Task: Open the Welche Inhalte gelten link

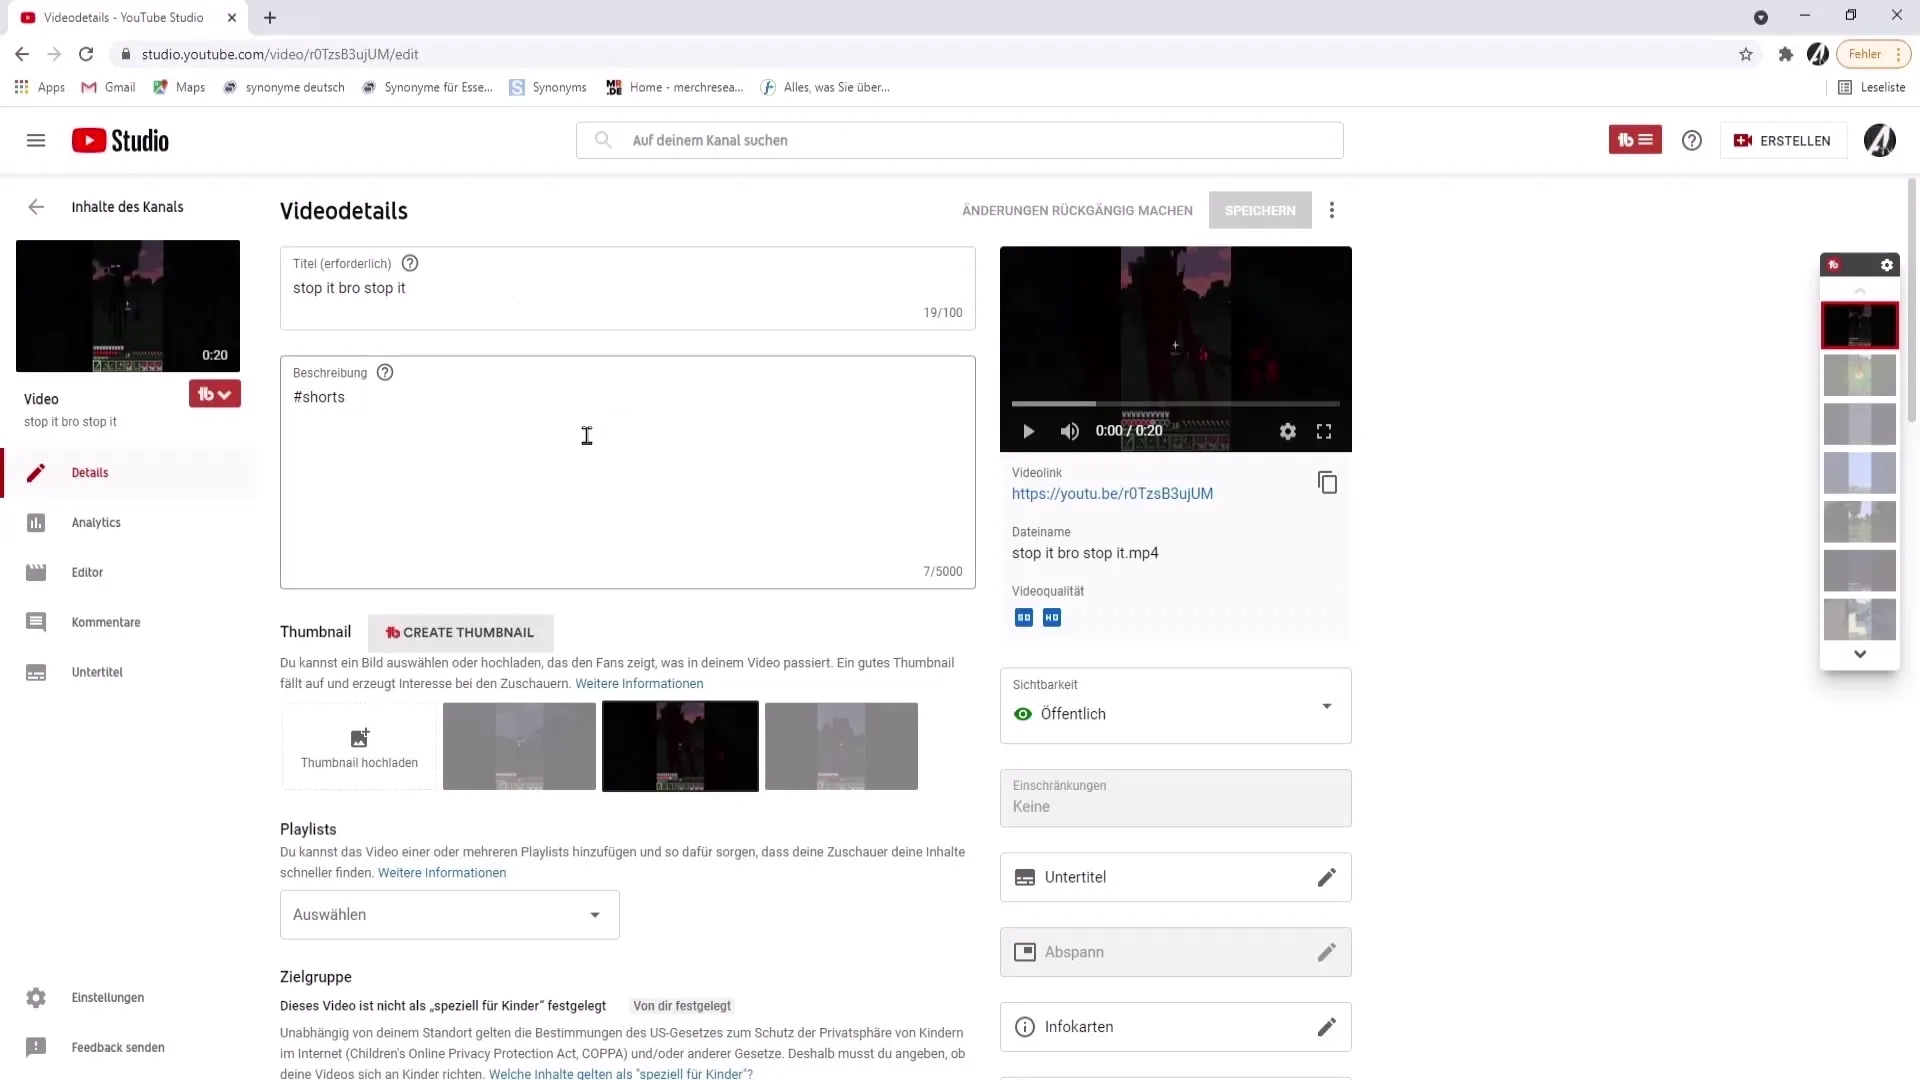Action: click(x=620, y=1074)
